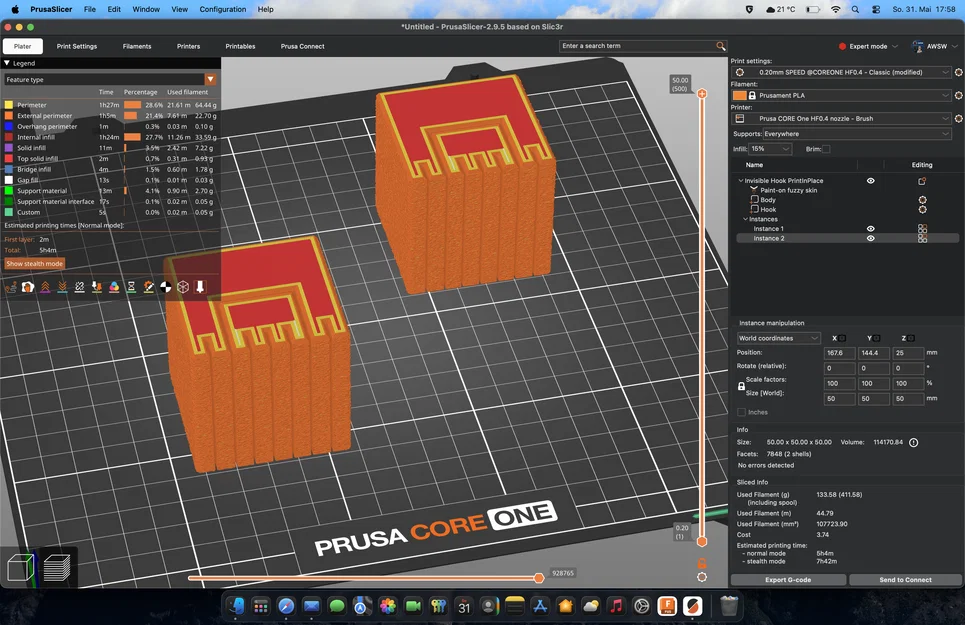965x625 pixels.
Task: Toggle Tool changes icon in legend toolbar
Action: (x=97, y=287)
